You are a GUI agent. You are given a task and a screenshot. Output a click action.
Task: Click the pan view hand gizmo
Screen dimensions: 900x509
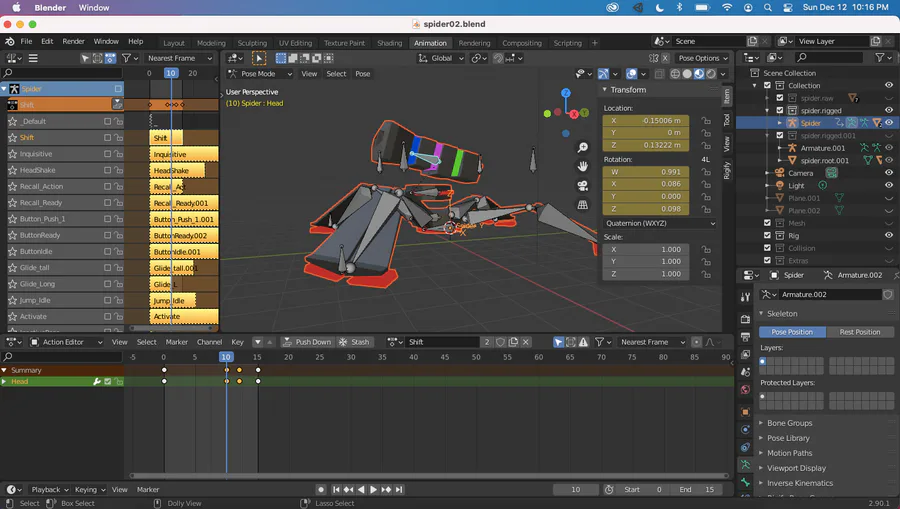[x=583, y=167]
